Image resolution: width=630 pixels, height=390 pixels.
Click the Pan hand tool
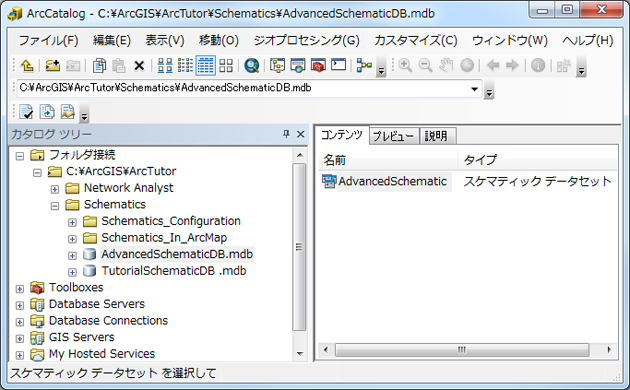[446, 65]
